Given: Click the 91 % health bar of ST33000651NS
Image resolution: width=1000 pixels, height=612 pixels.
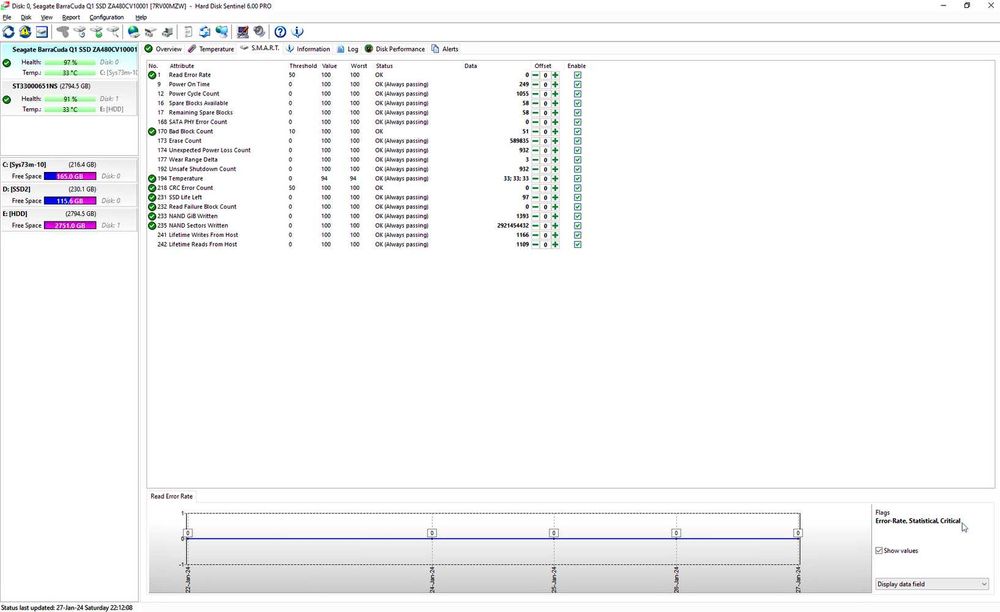Looking at the screenshot, I should [70, 99].
